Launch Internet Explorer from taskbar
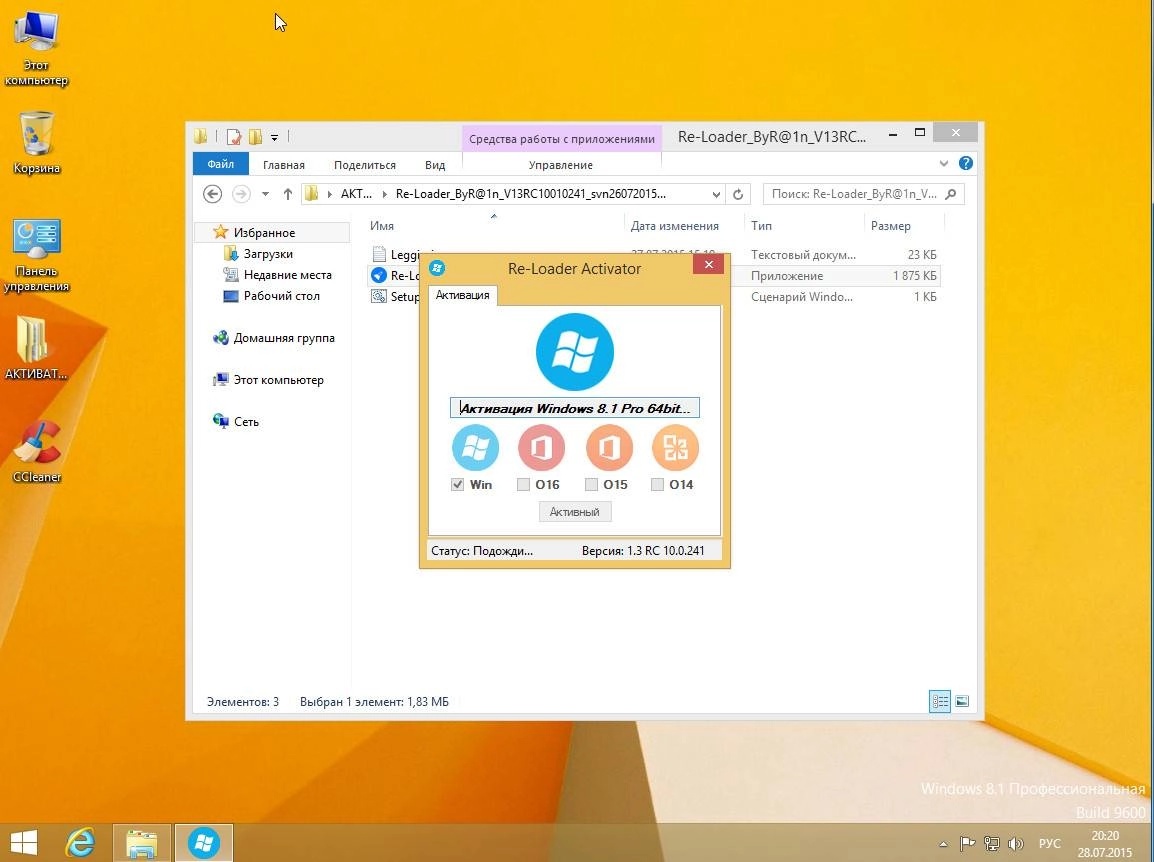The image size is (1154, 862). 80,843
